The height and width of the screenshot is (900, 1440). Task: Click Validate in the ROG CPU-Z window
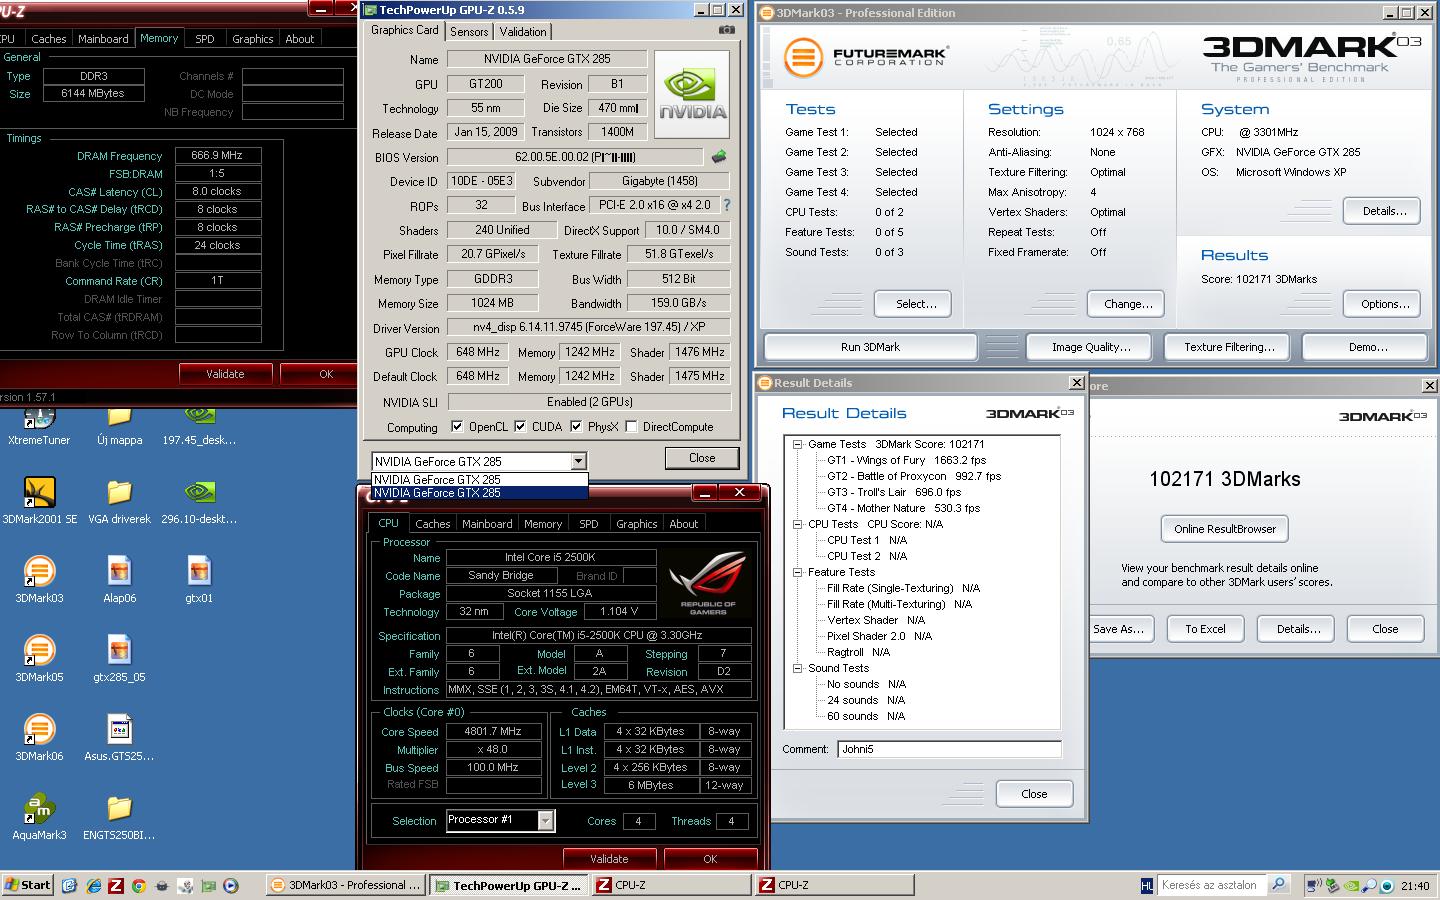609,859
